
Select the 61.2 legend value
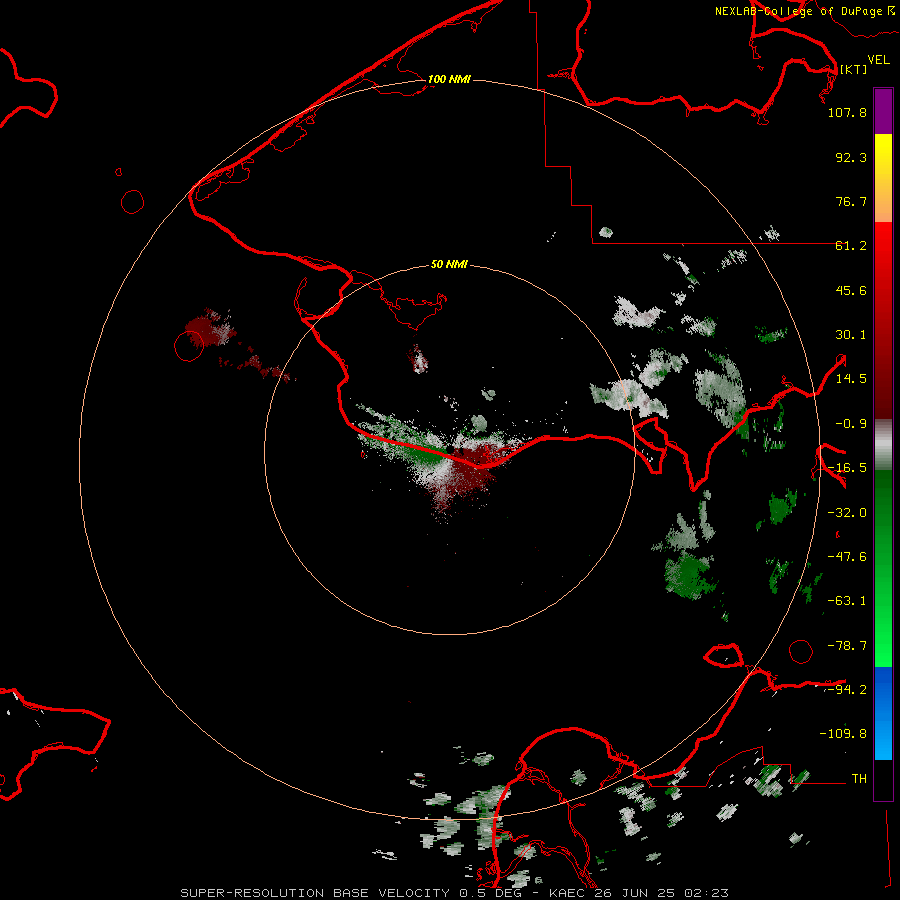(851, 246)
